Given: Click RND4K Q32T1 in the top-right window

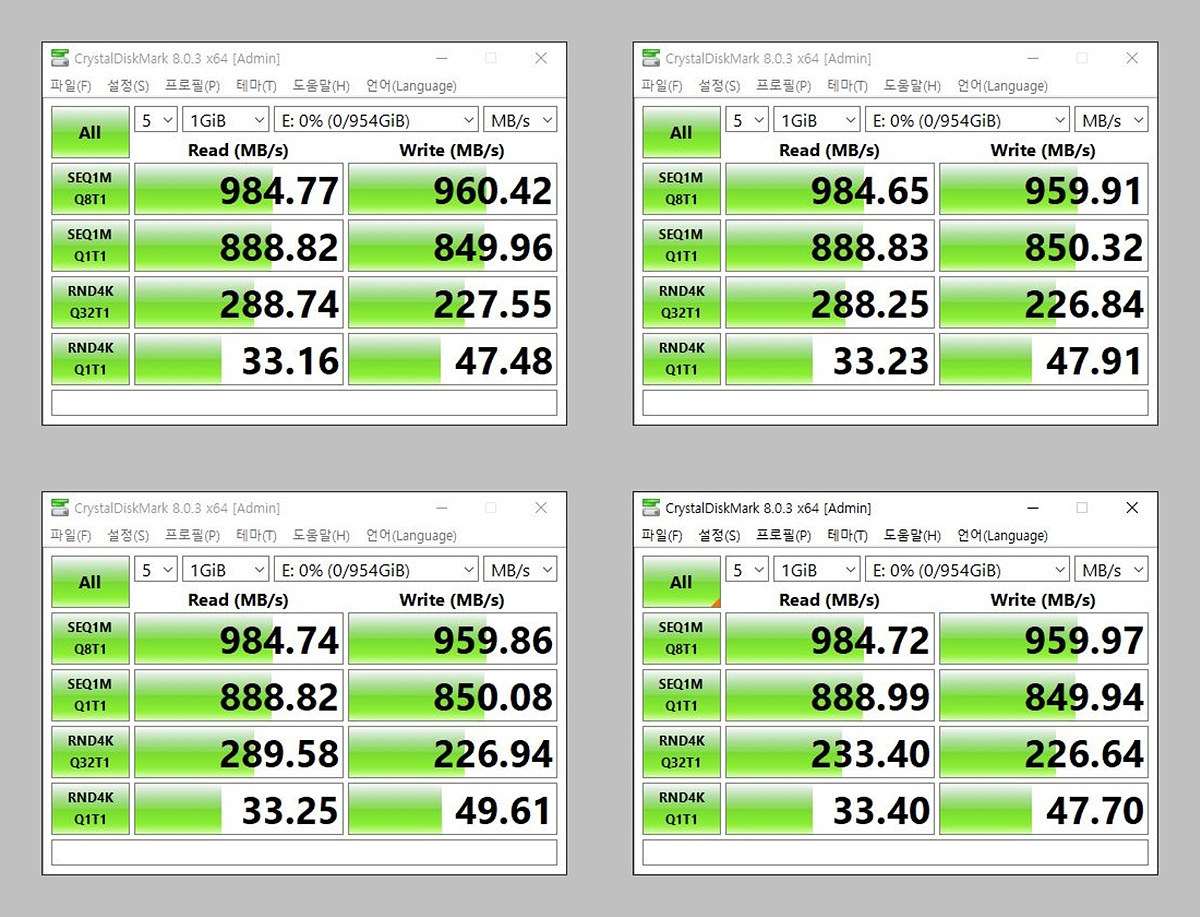Looking at the screenshot, I should click(681, 303).
